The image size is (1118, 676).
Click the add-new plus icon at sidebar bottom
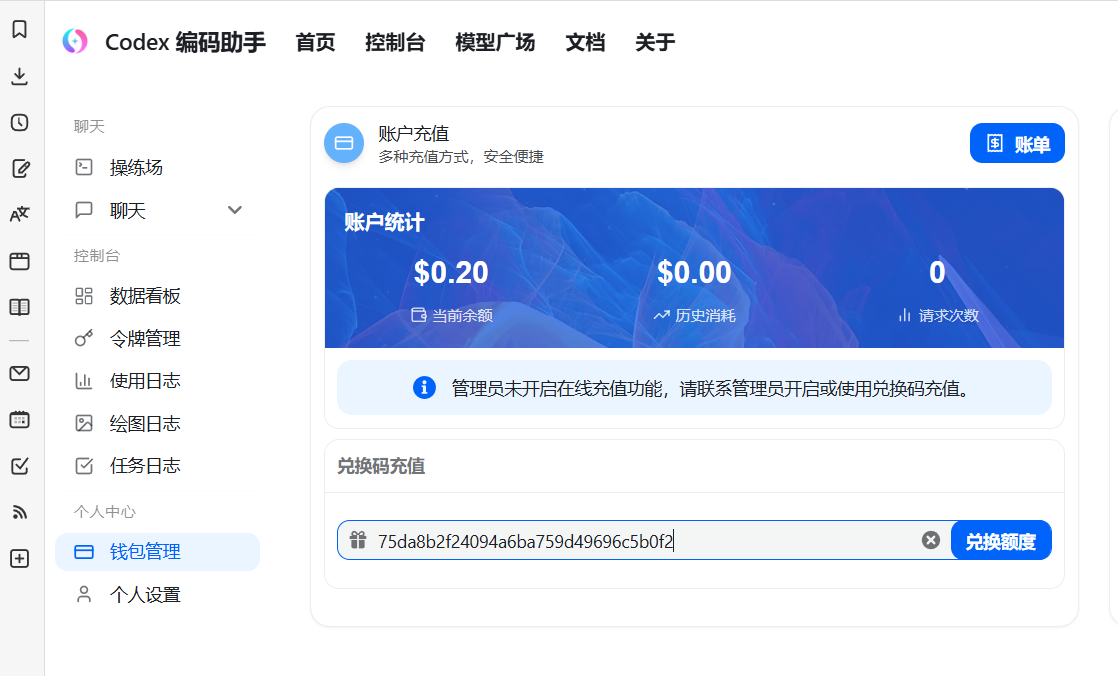(x=19, y=559)
